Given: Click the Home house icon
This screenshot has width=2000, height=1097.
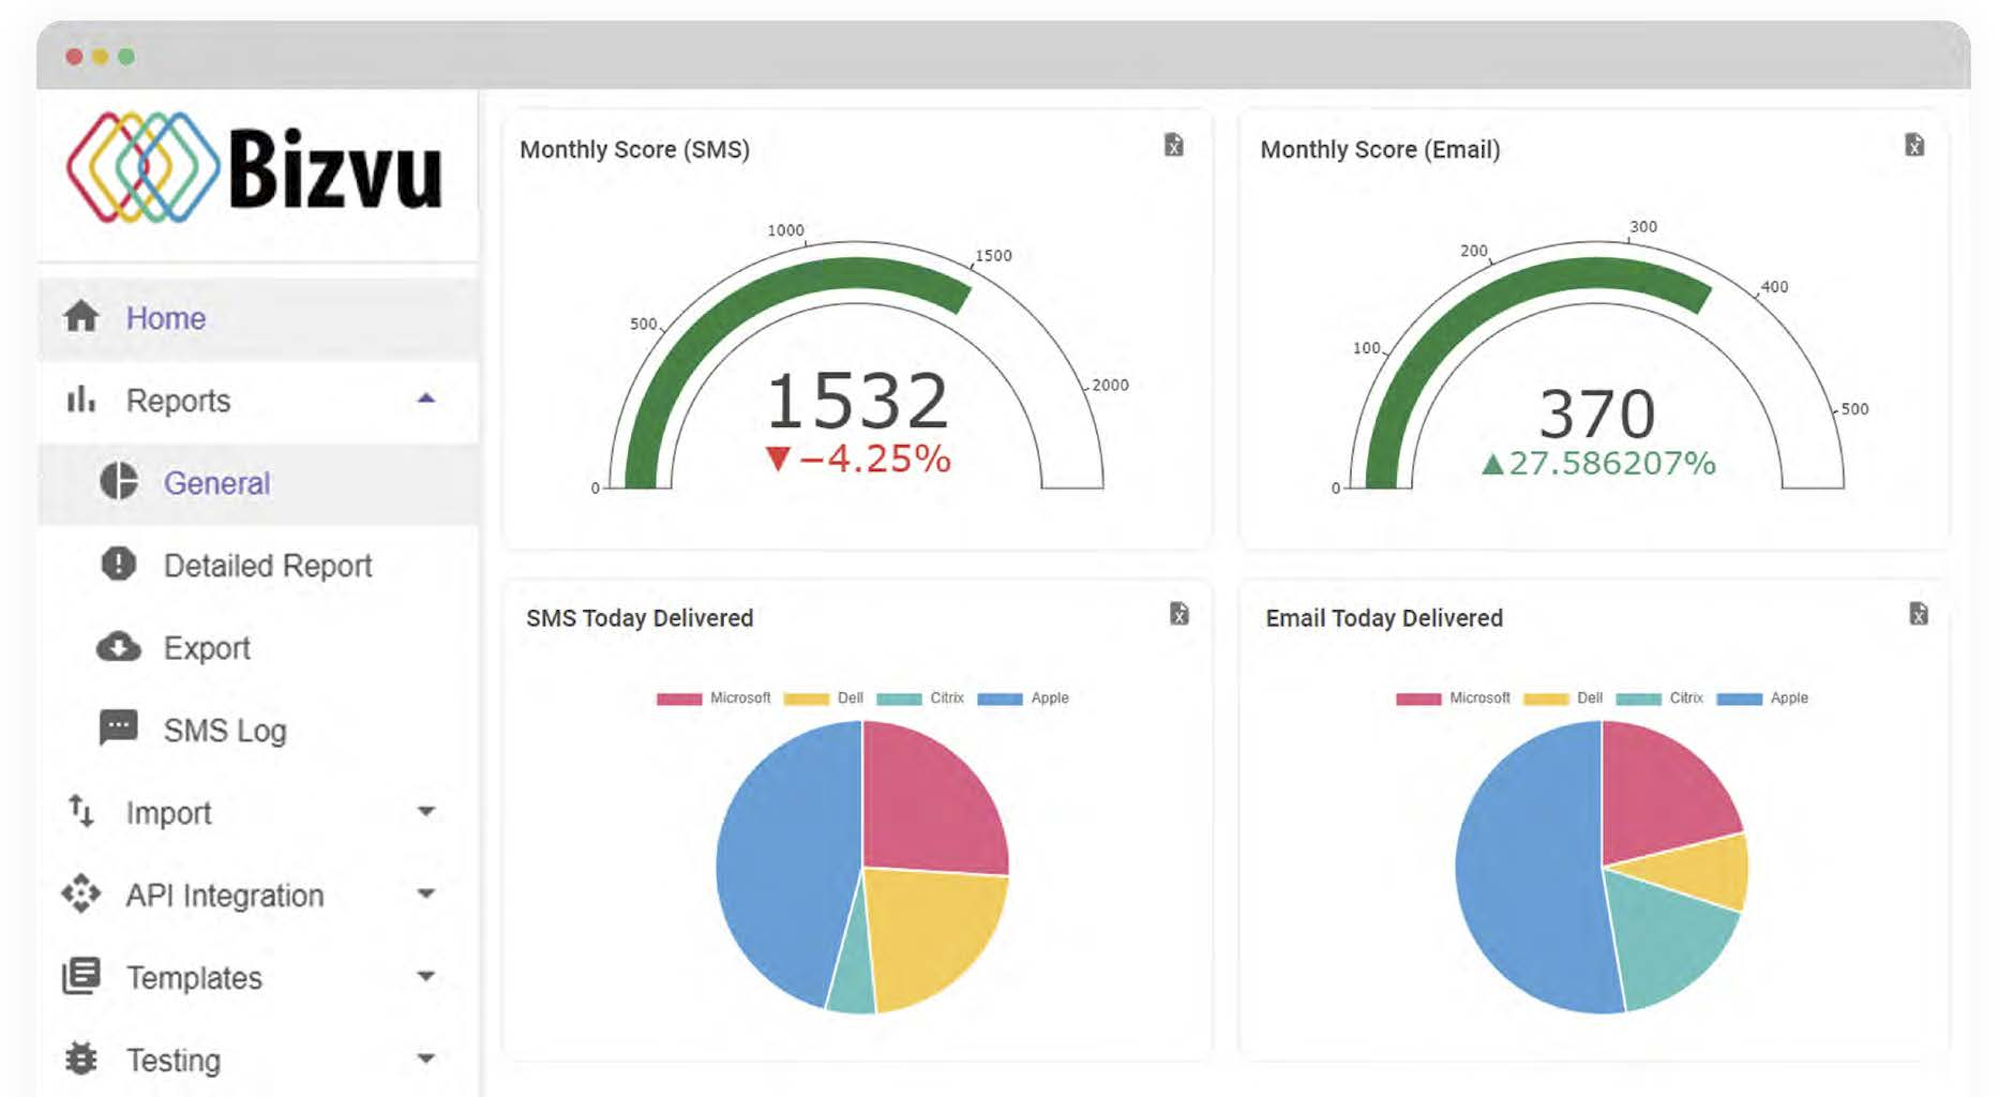Looking at the screenshot, I should tap(81, 317).
